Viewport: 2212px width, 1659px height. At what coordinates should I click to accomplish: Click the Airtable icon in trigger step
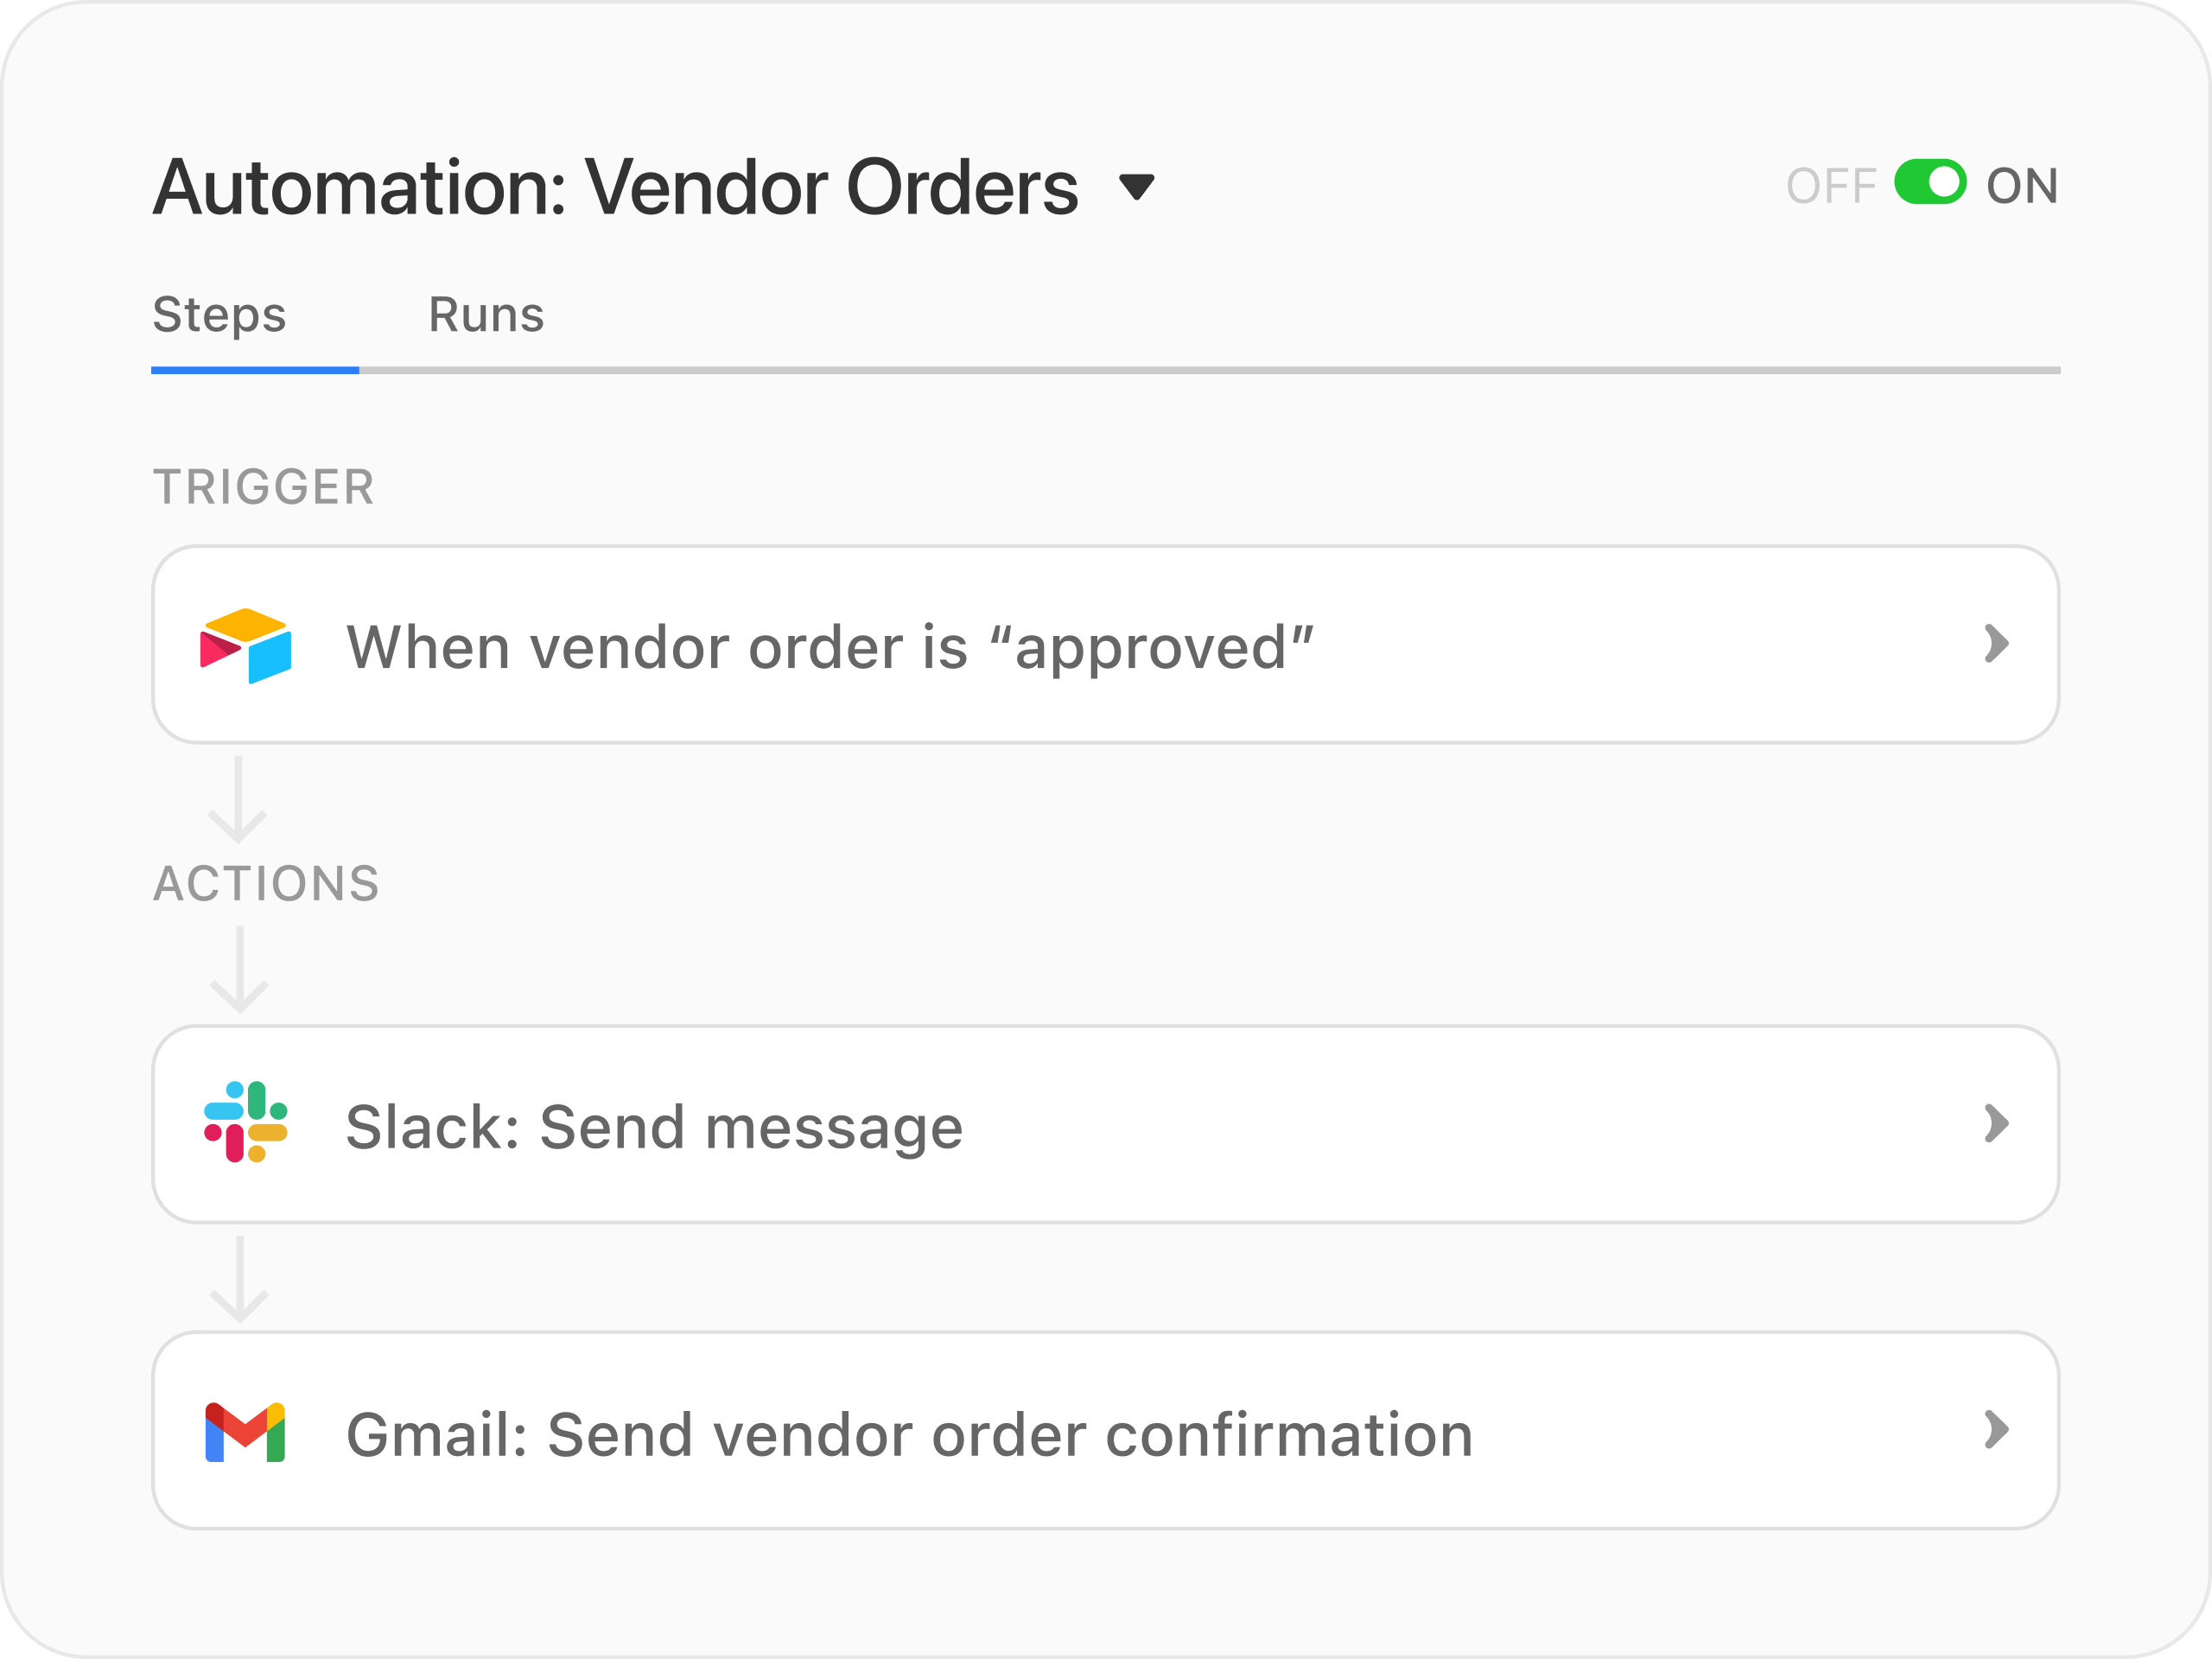pos(245,645)
